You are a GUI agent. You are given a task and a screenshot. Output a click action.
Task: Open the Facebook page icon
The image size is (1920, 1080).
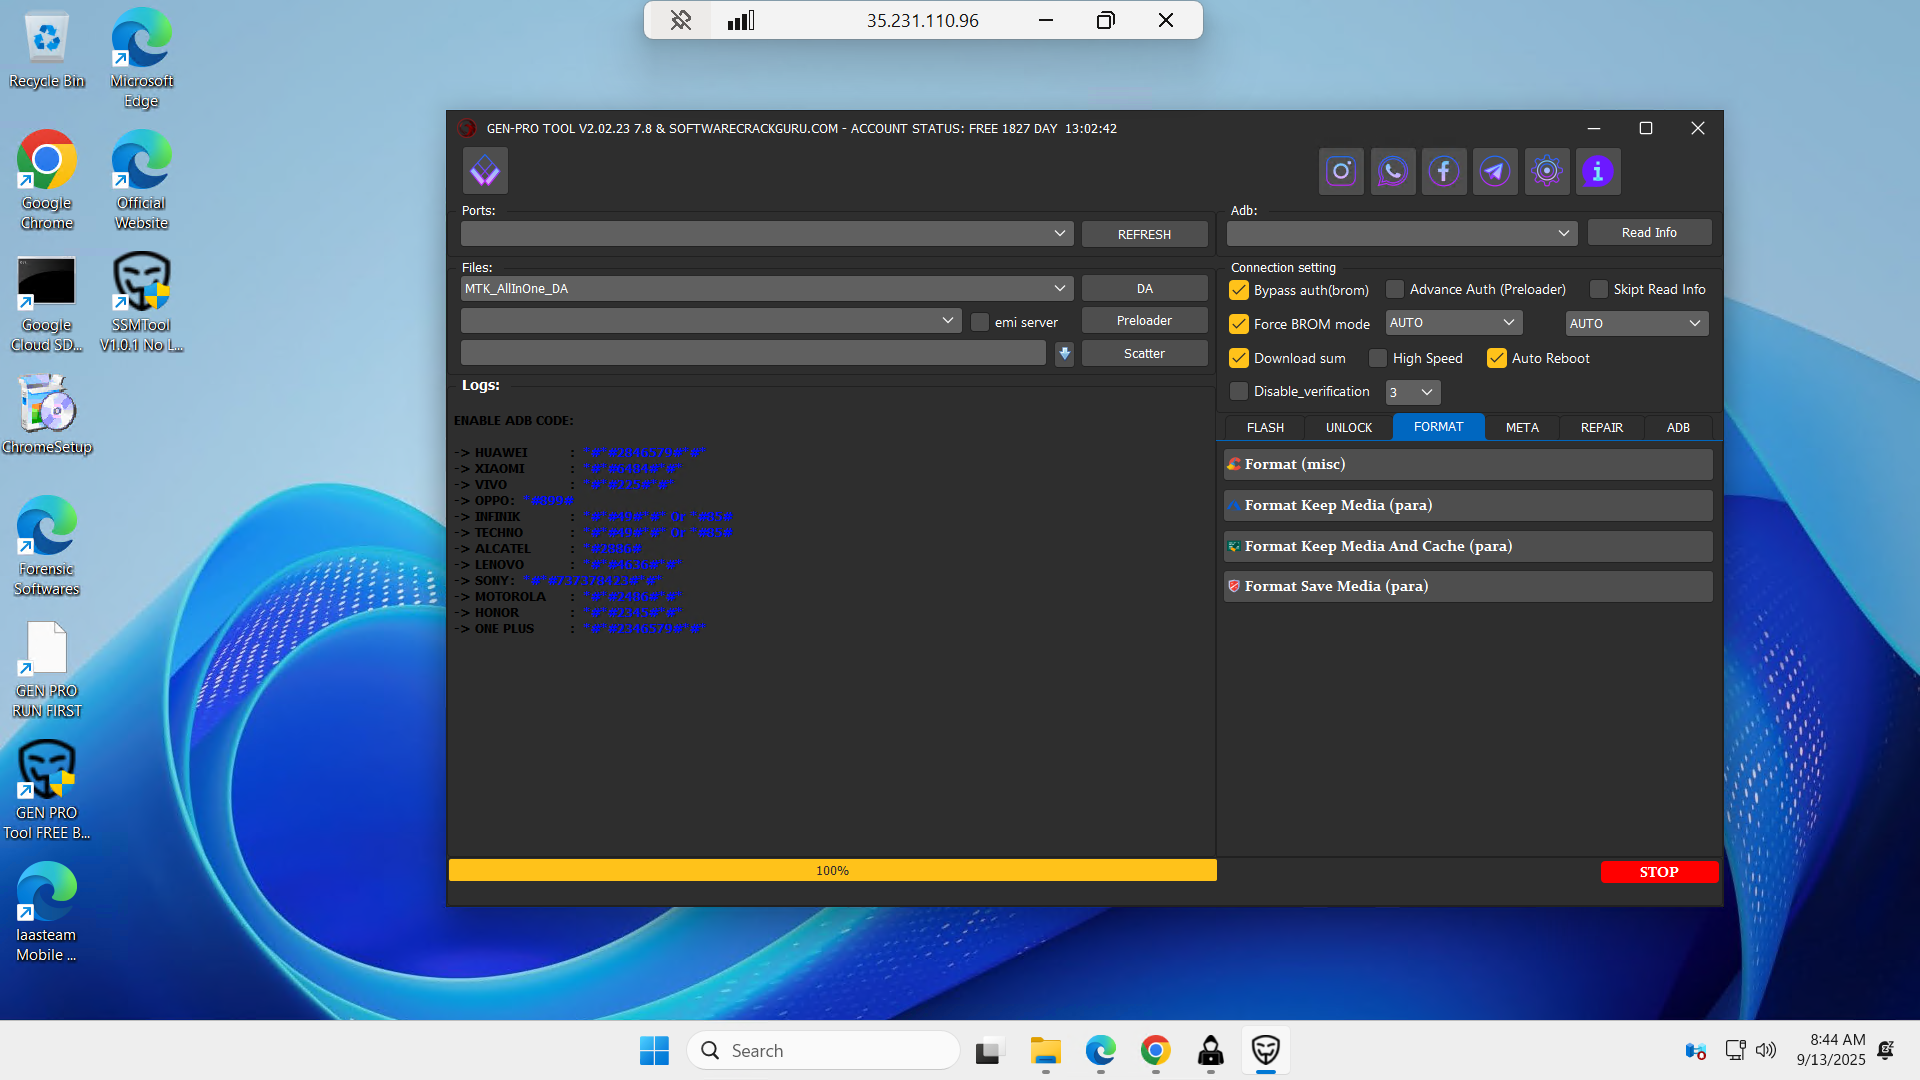(1443, 171)
